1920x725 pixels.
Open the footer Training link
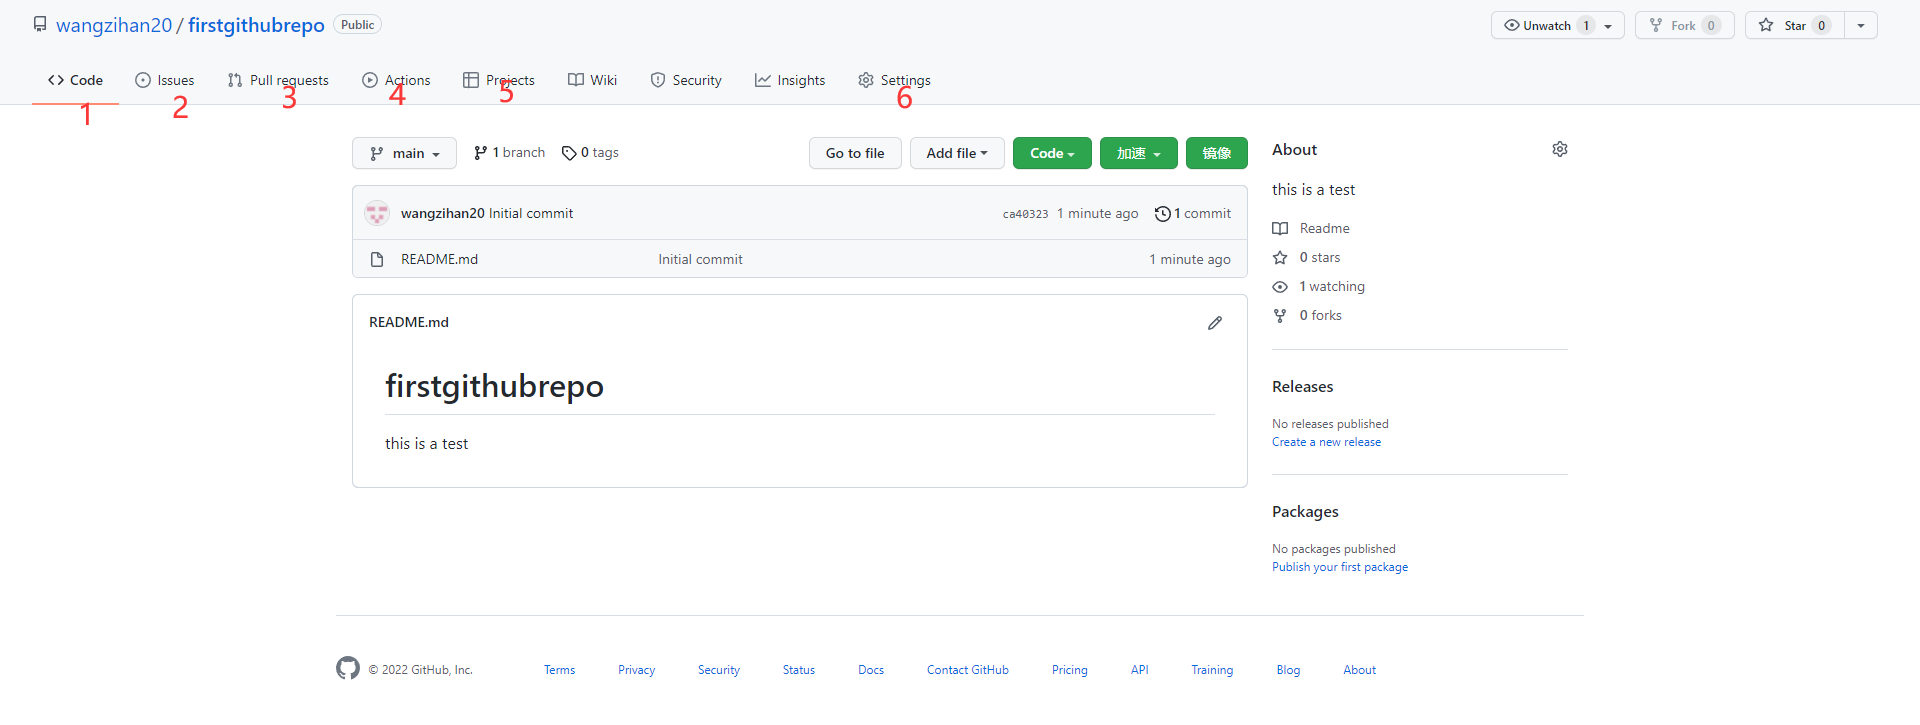1212,670
